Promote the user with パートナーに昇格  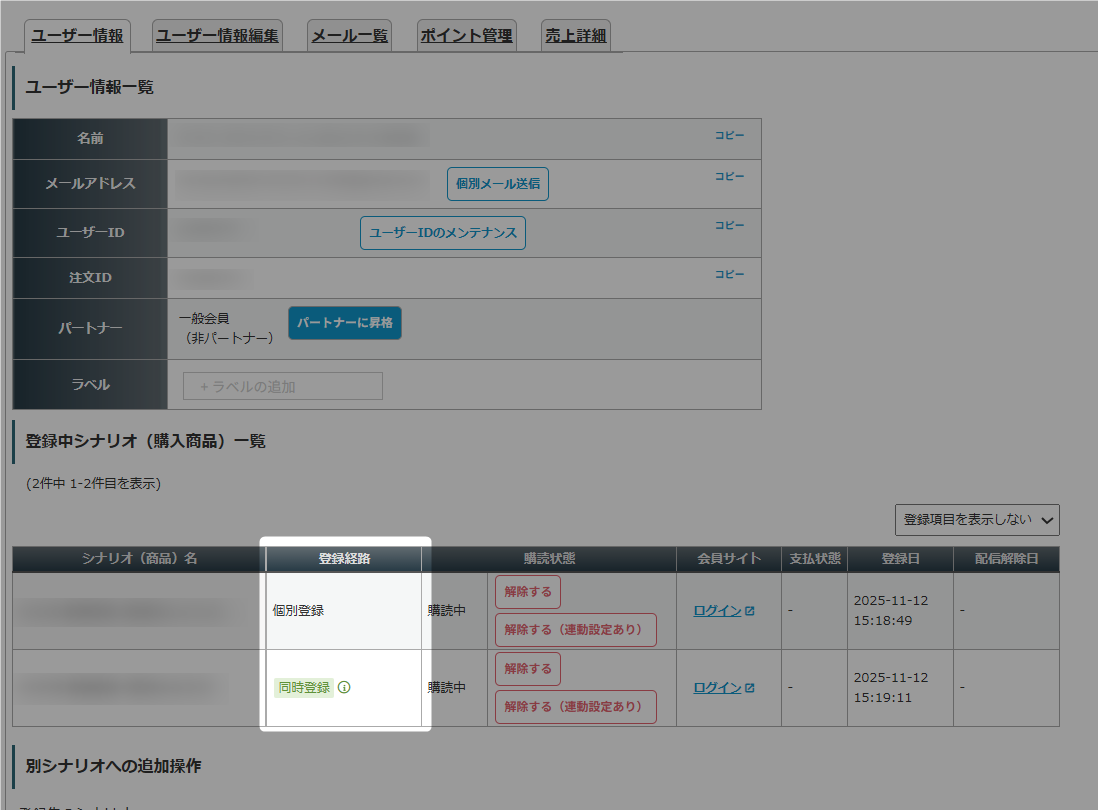click(x=345, y=323)
